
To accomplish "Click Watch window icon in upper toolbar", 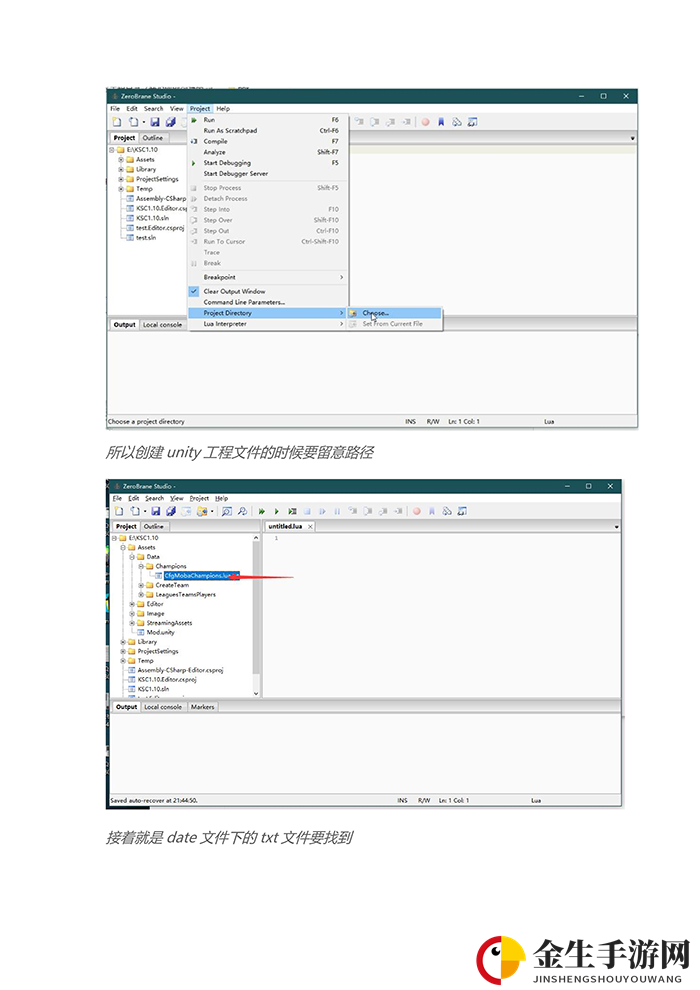I will coord(472,122).
